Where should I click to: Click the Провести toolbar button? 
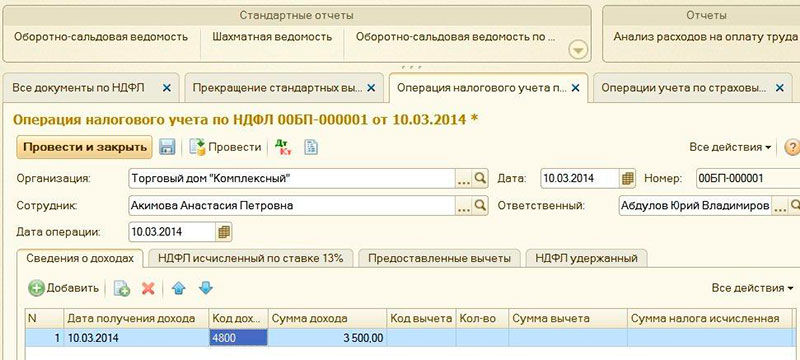point(226,147)
